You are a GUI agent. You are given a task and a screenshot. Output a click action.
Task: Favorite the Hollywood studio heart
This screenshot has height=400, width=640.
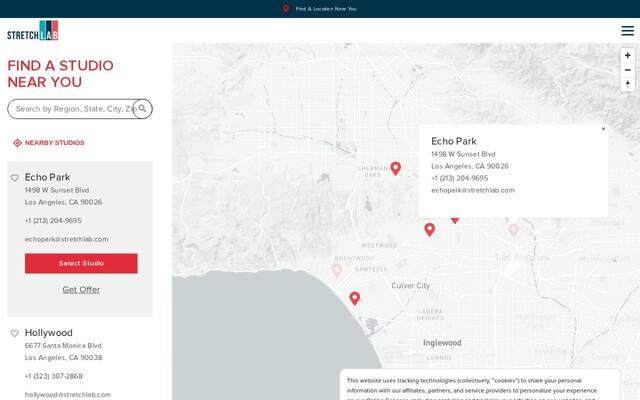(15, 333)
